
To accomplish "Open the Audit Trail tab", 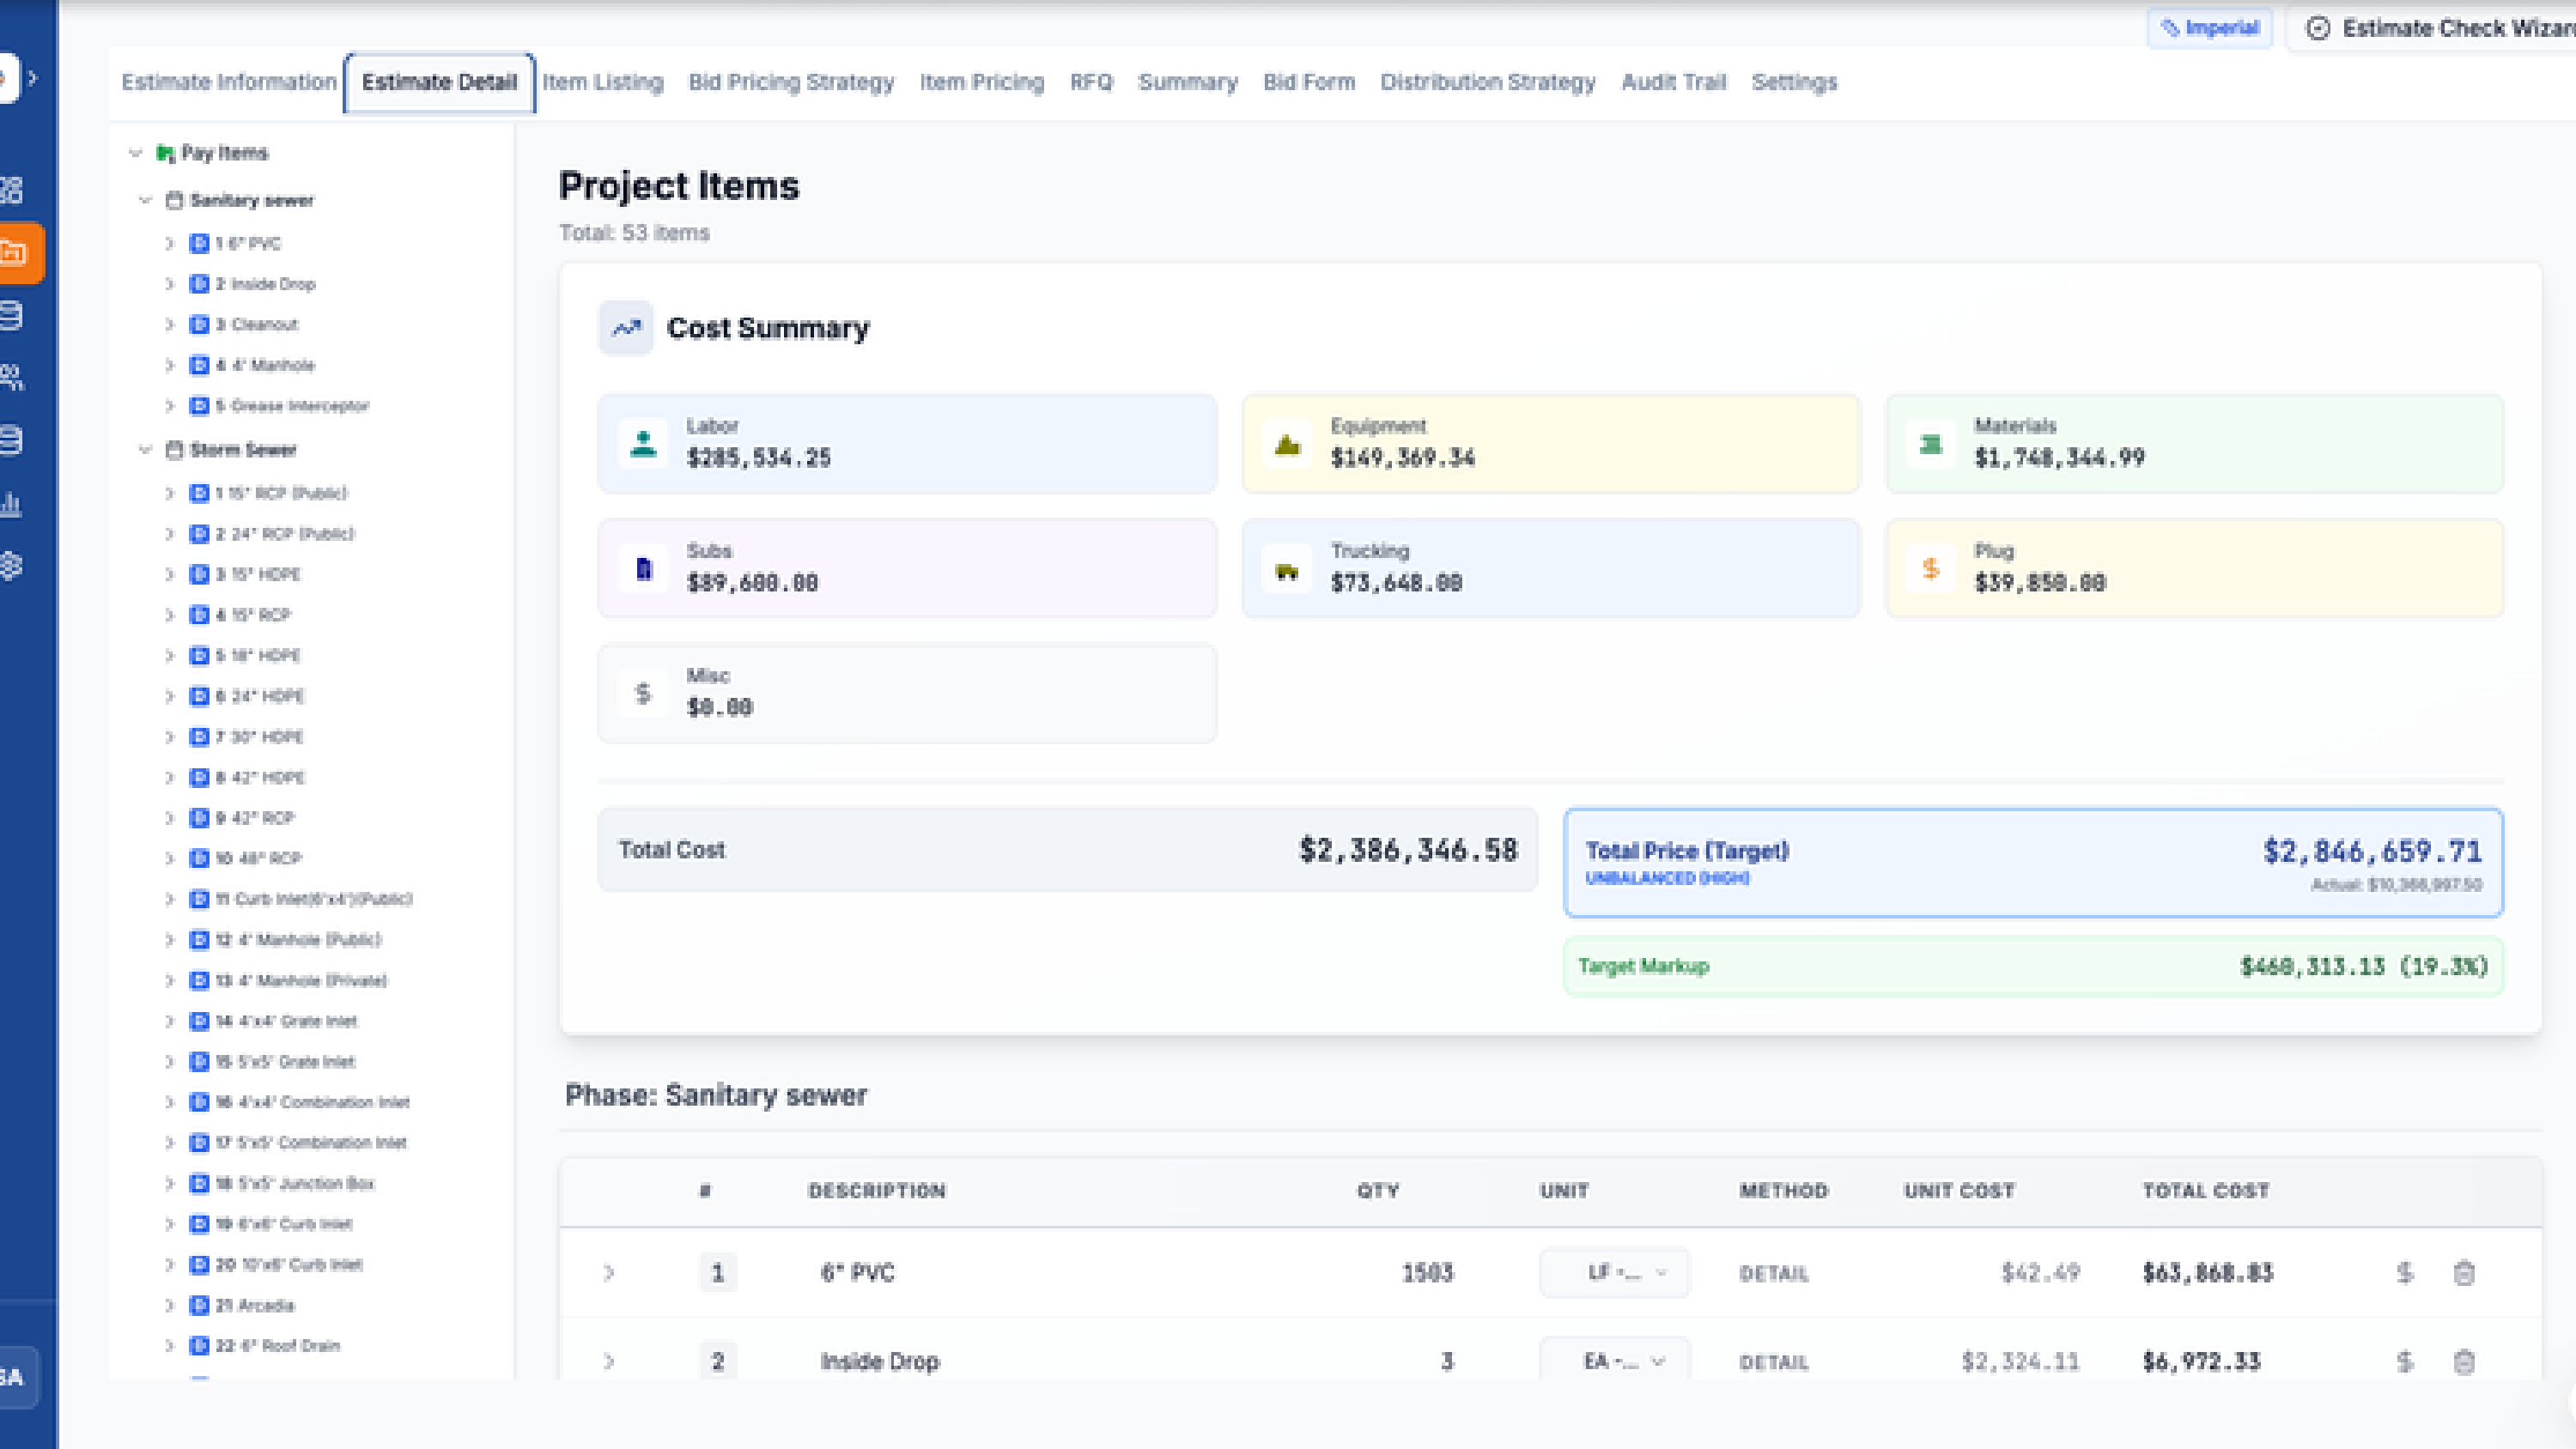I will point(1673,82).
